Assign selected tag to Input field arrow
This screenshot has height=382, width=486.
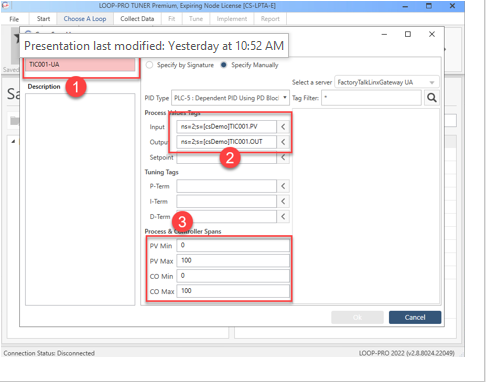[283, 127]
